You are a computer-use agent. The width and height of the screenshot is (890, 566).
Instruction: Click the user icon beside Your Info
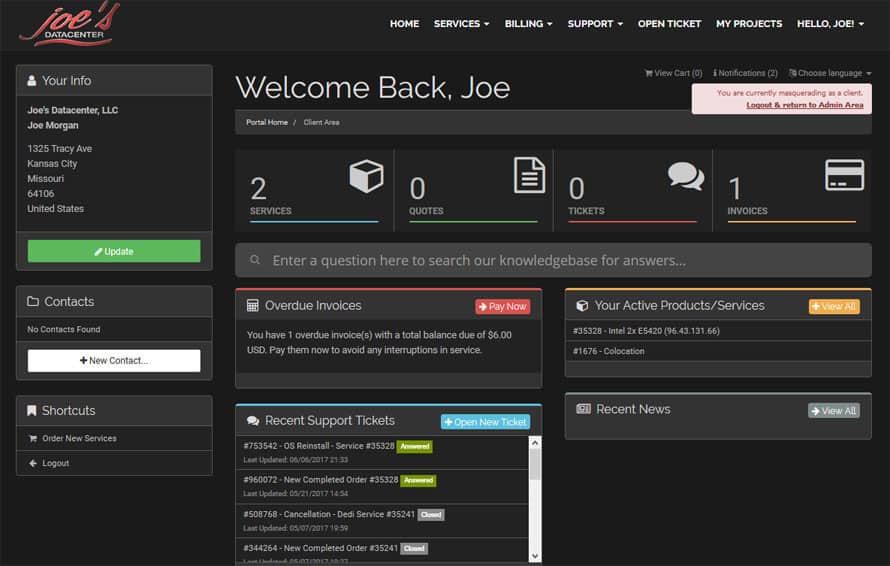[32, 81]
